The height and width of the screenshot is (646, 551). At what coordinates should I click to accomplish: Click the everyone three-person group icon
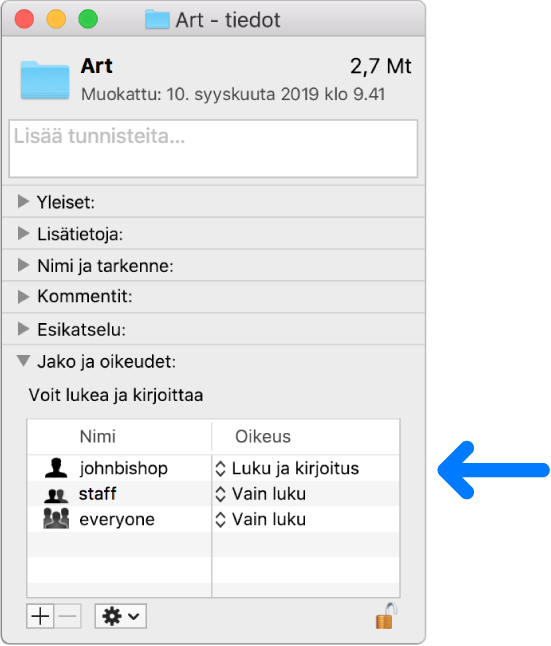pos(56,519)
